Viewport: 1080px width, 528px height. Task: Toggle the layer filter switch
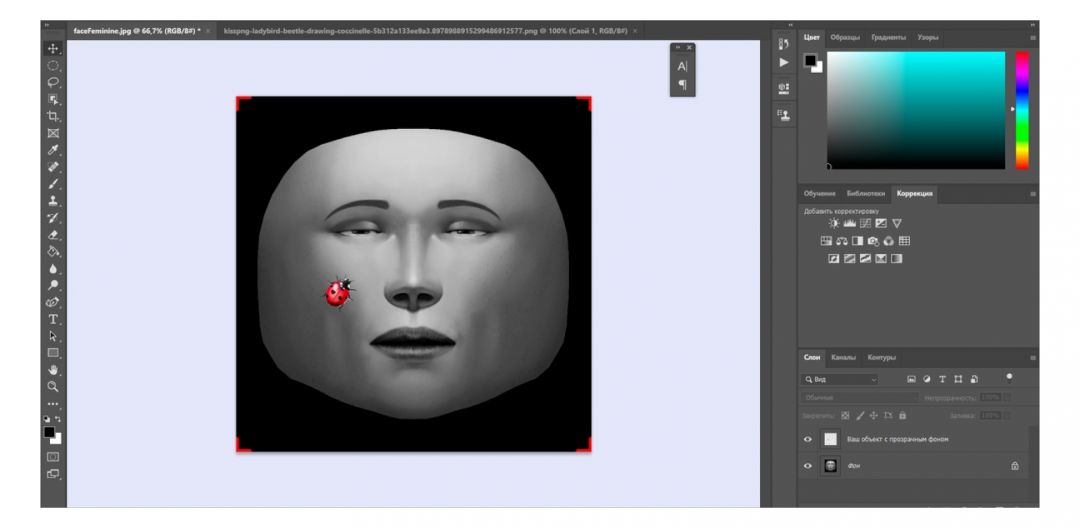point(1008,378)
